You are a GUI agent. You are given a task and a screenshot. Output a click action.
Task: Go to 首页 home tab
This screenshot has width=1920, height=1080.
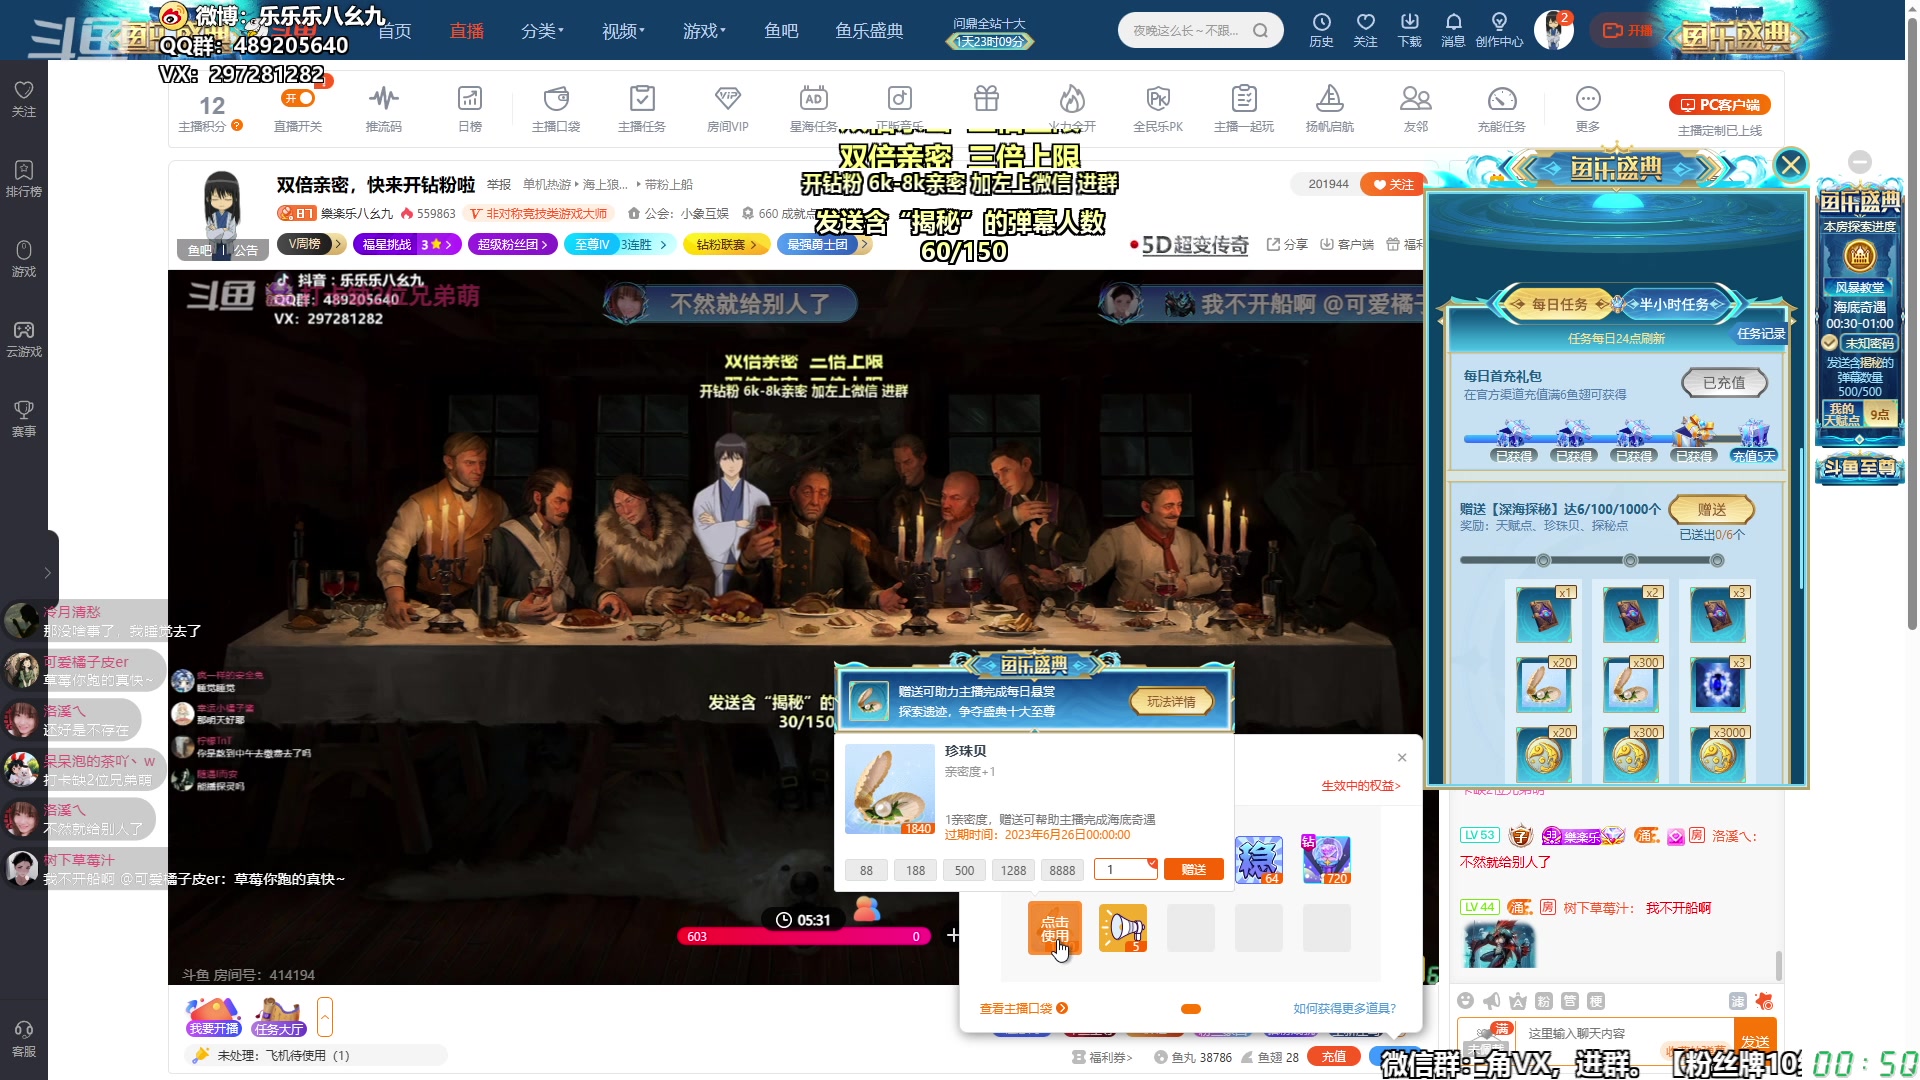395,31
